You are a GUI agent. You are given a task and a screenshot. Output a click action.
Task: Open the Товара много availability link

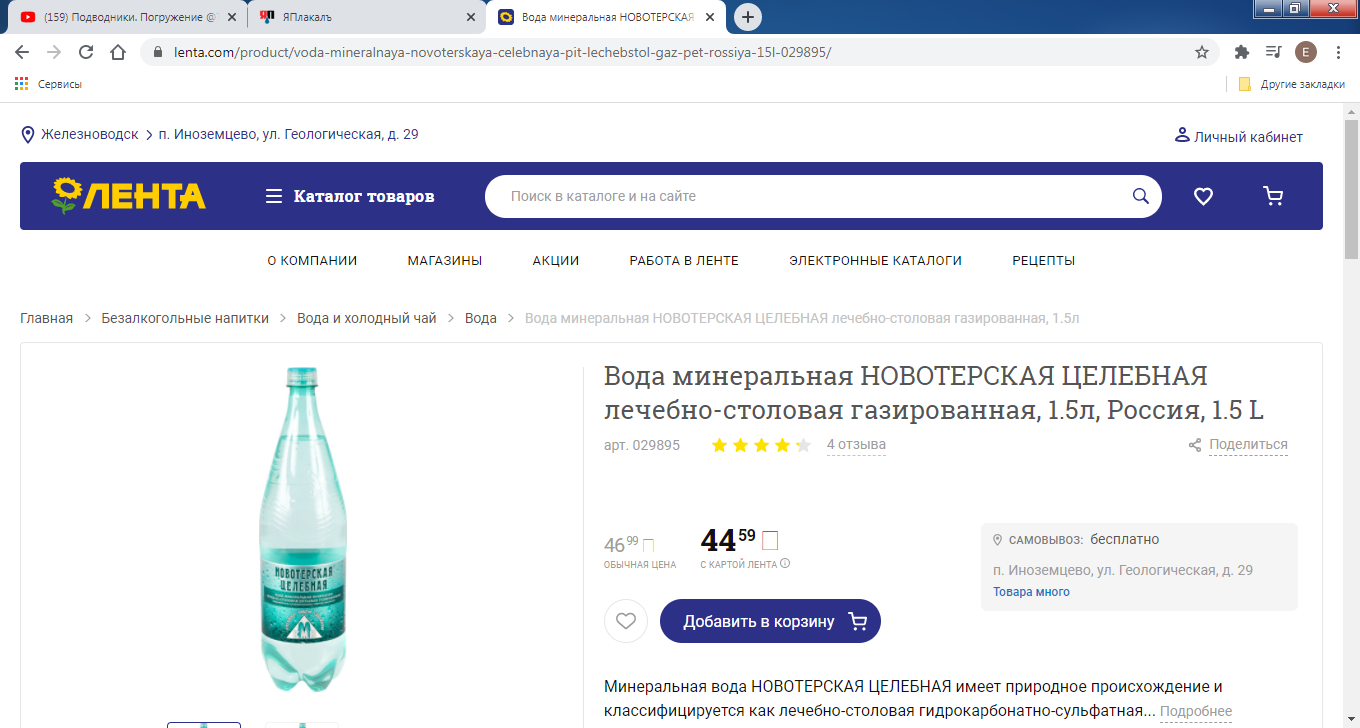[x=1031, y=592]
